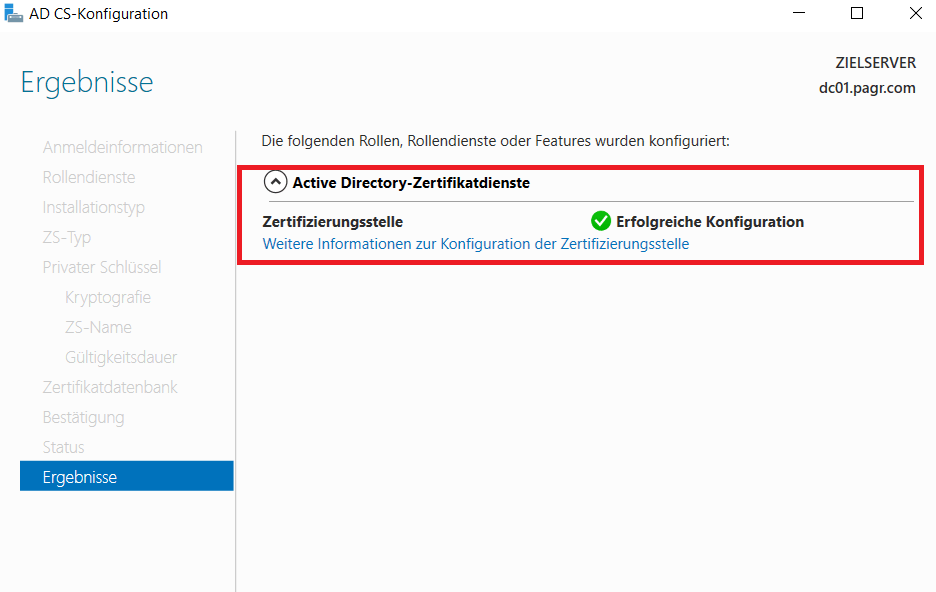Maximize the AD CS-Konfiguration window
The height and width of the screenshot is (592, 936).
pos(857,14)
